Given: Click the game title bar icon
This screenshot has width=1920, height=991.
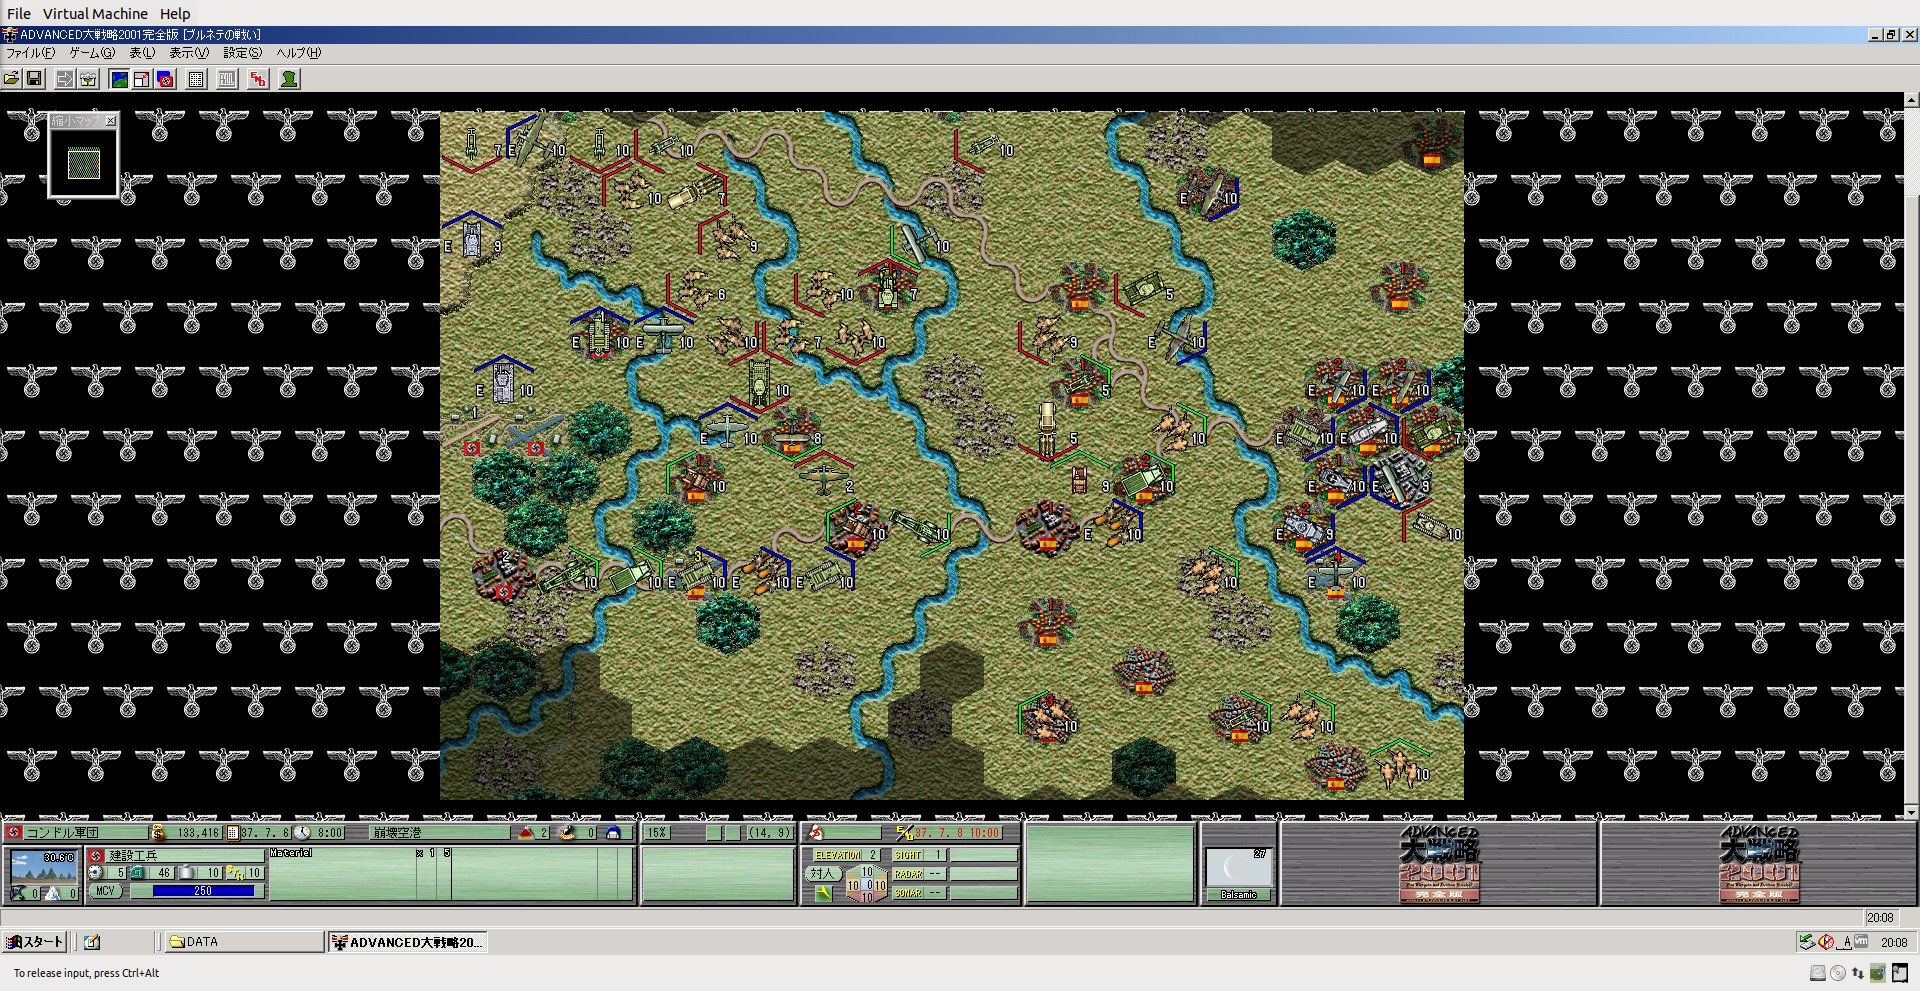Looking at the screenshot, I should click(10, 34).
